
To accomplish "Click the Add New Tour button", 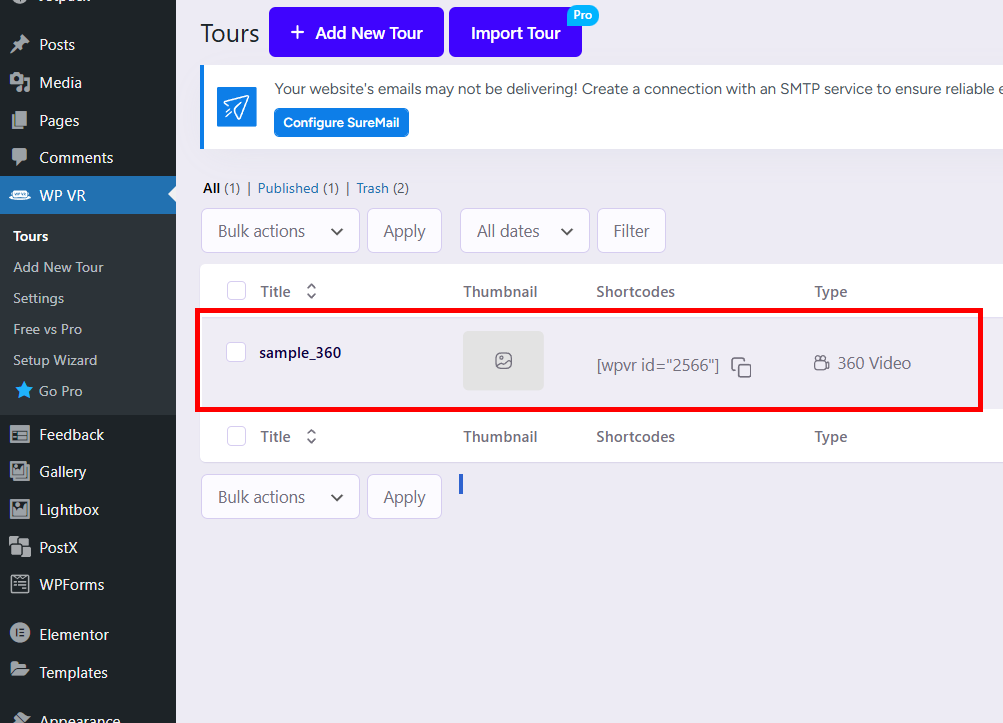I will [x=356, y=32].
